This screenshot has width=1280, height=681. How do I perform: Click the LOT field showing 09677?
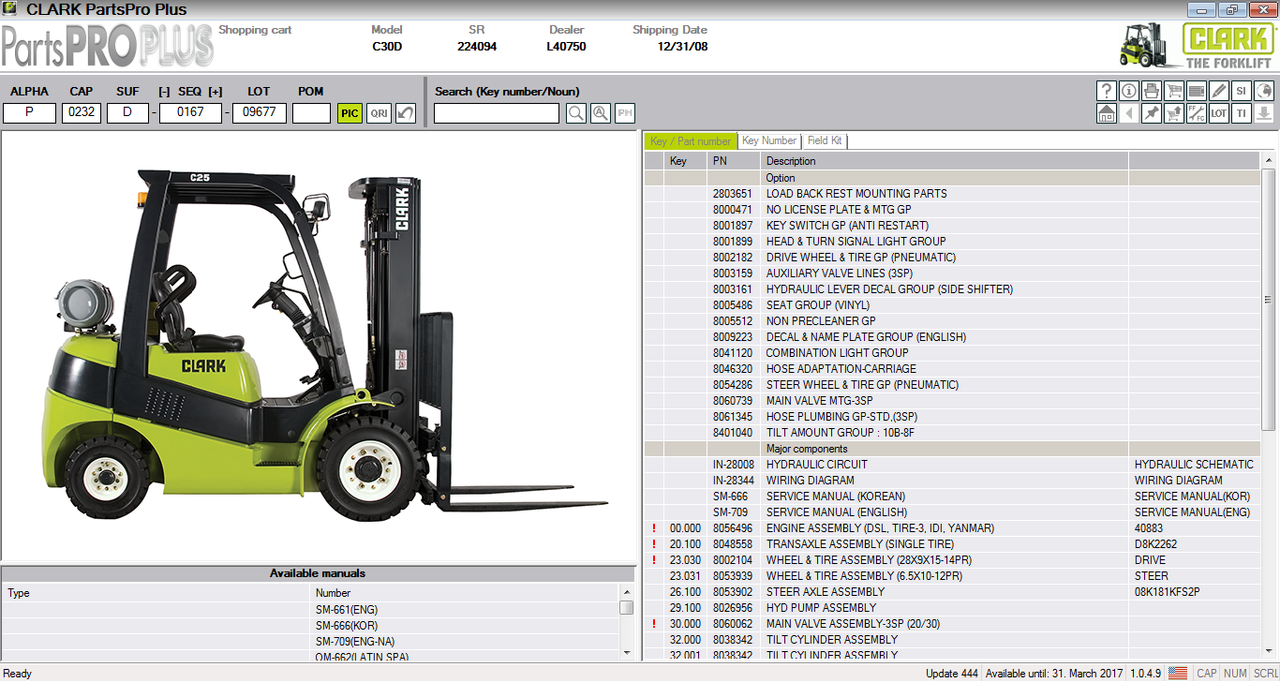click(260, 113)
